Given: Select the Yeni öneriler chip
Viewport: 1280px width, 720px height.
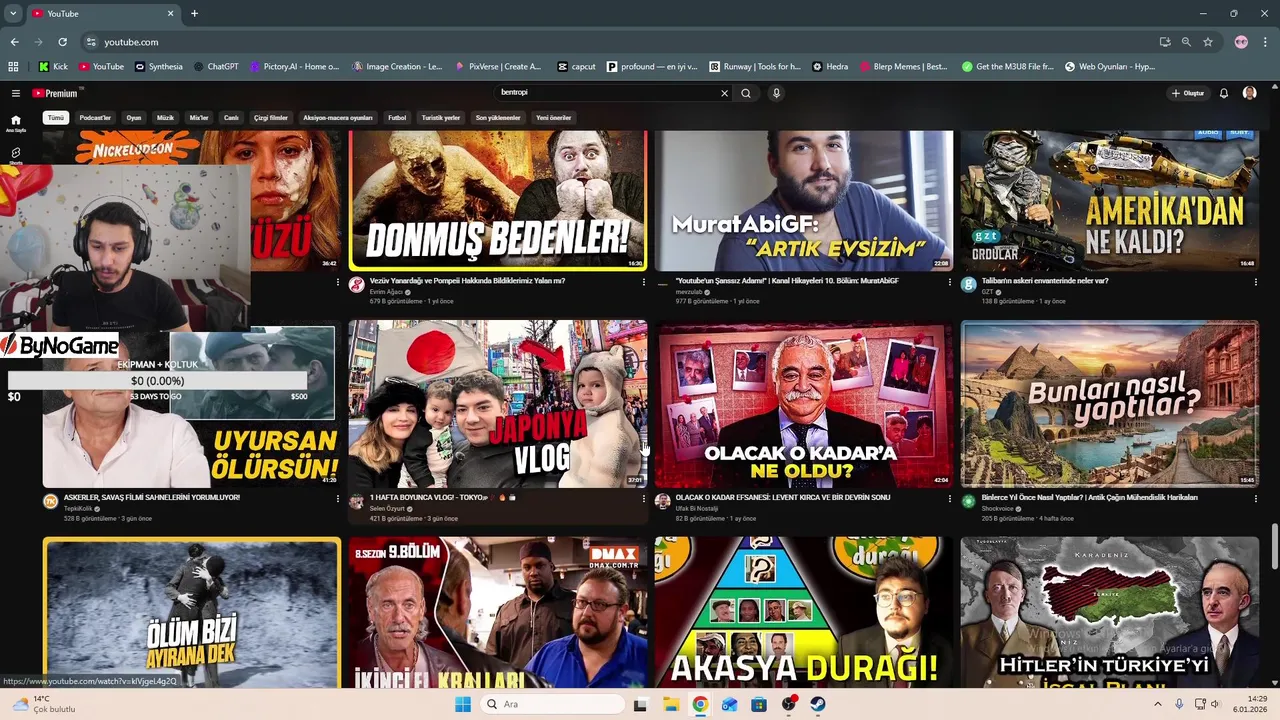Looking at the screenshot, I should coord(553,118).
